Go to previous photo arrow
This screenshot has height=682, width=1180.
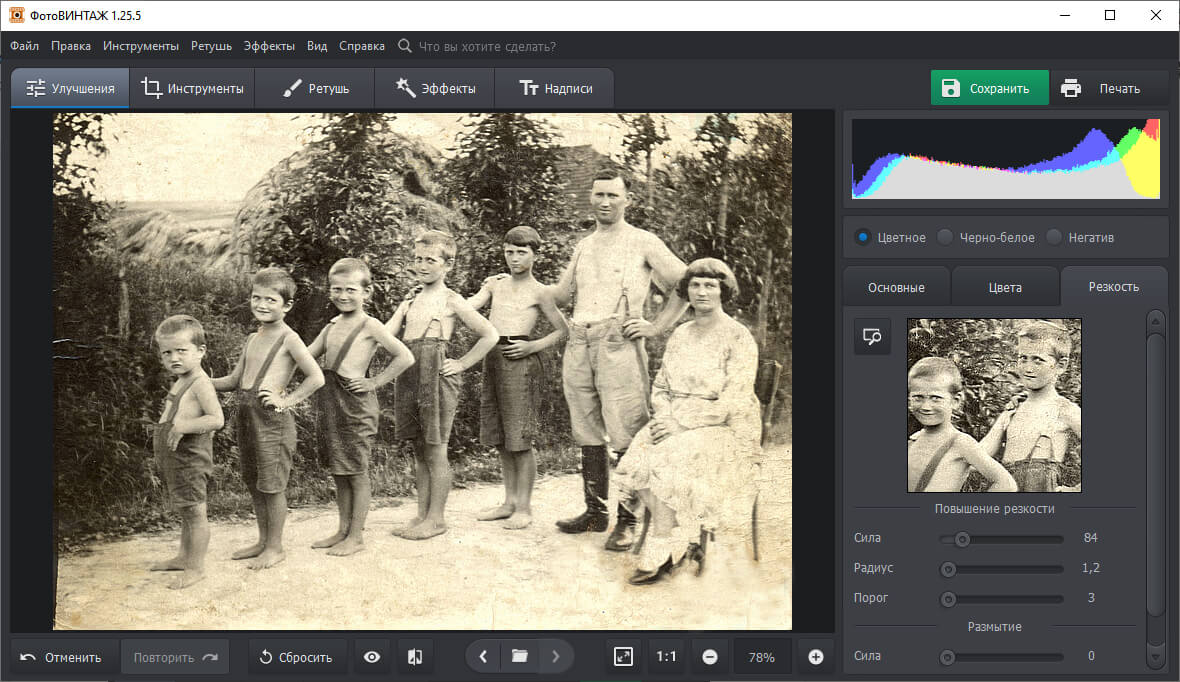pyautogui.click(x=483, y=657)
